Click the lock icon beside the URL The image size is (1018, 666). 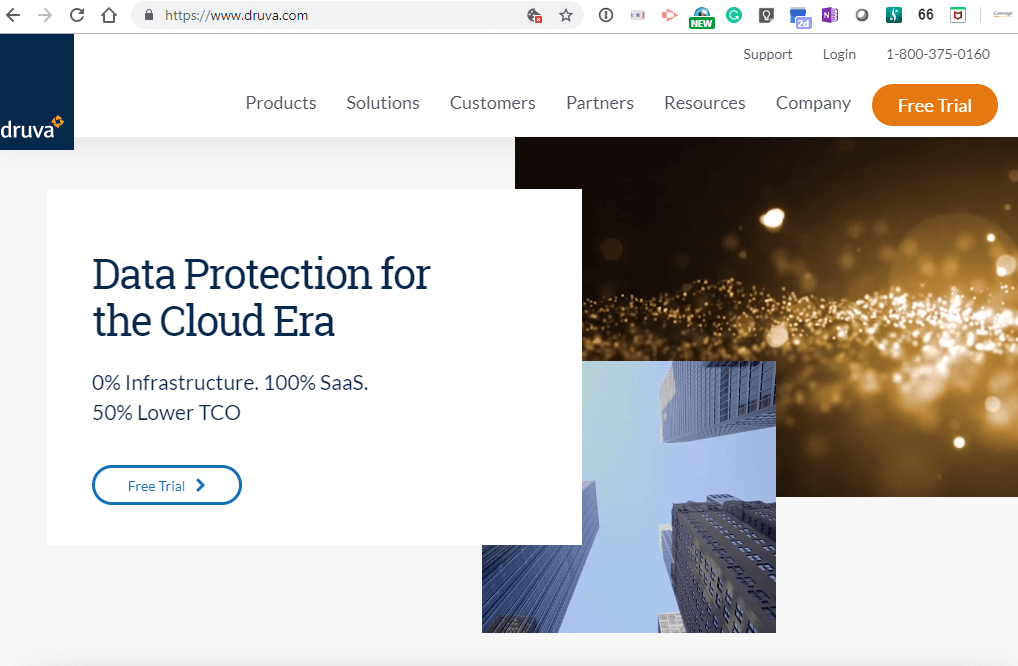[x=149, y=15]
